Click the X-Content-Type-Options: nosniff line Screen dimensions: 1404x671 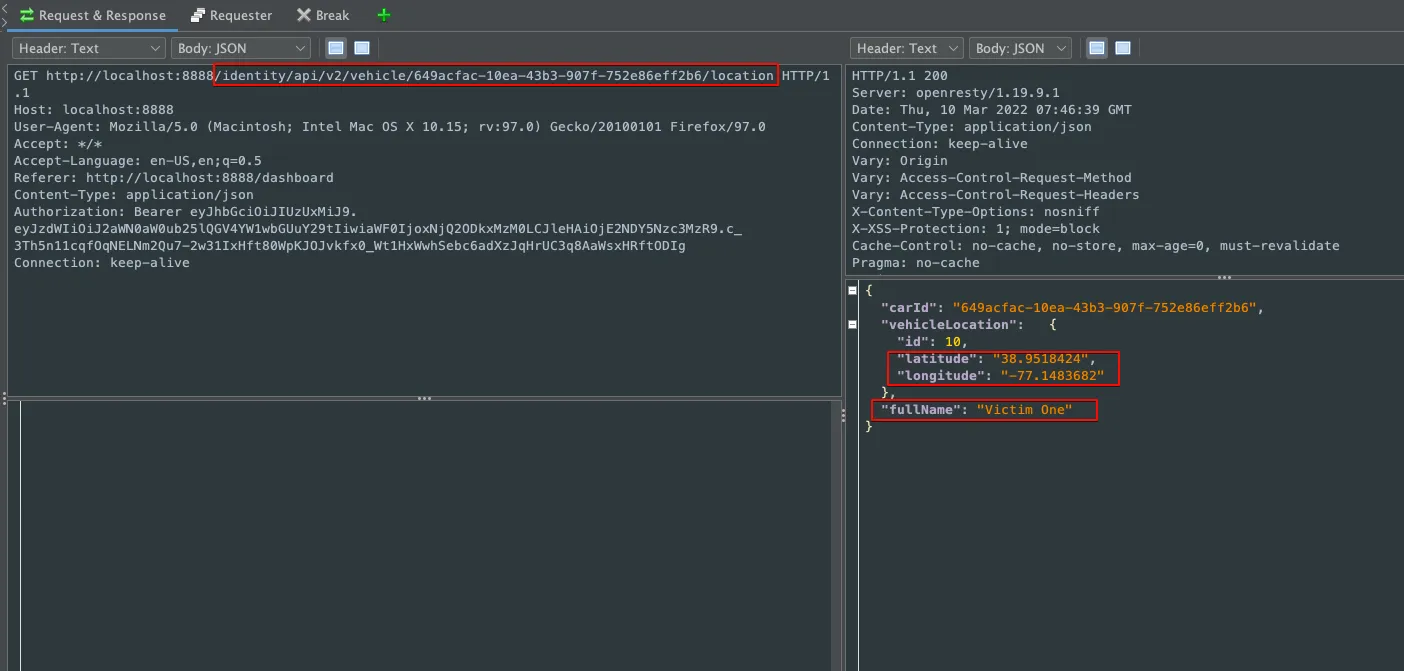pos(976,212)
